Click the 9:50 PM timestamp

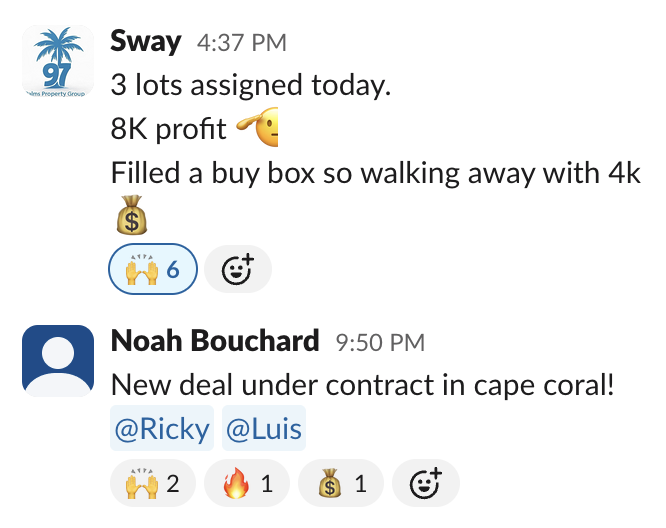click(x=380, y=343)
